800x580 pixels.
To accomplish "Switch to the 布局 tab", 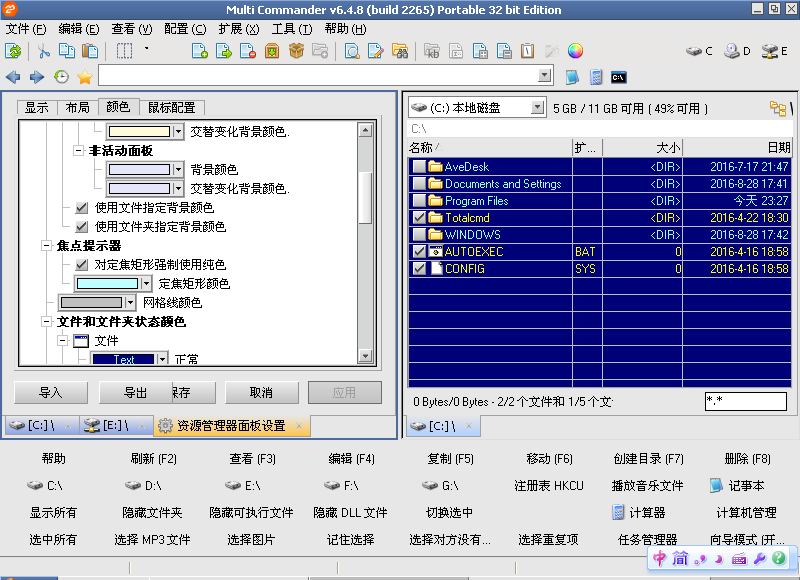I will [78, 108].
